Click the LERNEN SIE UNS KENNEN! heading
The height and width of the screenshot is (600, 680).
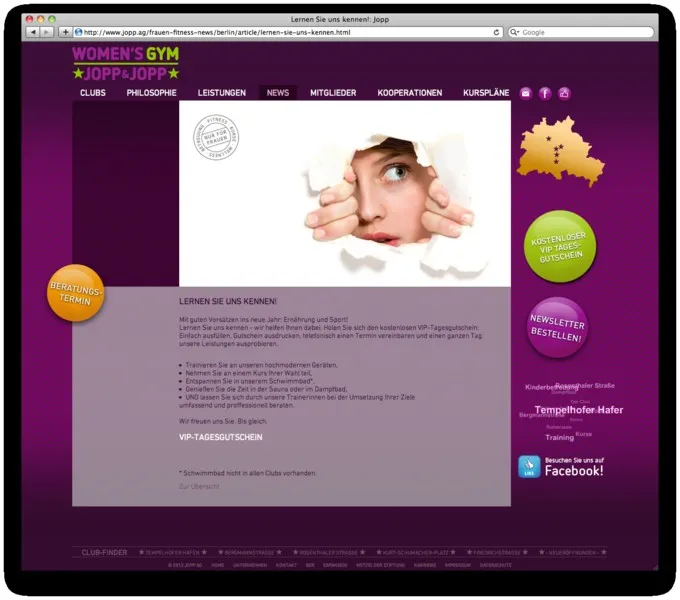point(228,301)
